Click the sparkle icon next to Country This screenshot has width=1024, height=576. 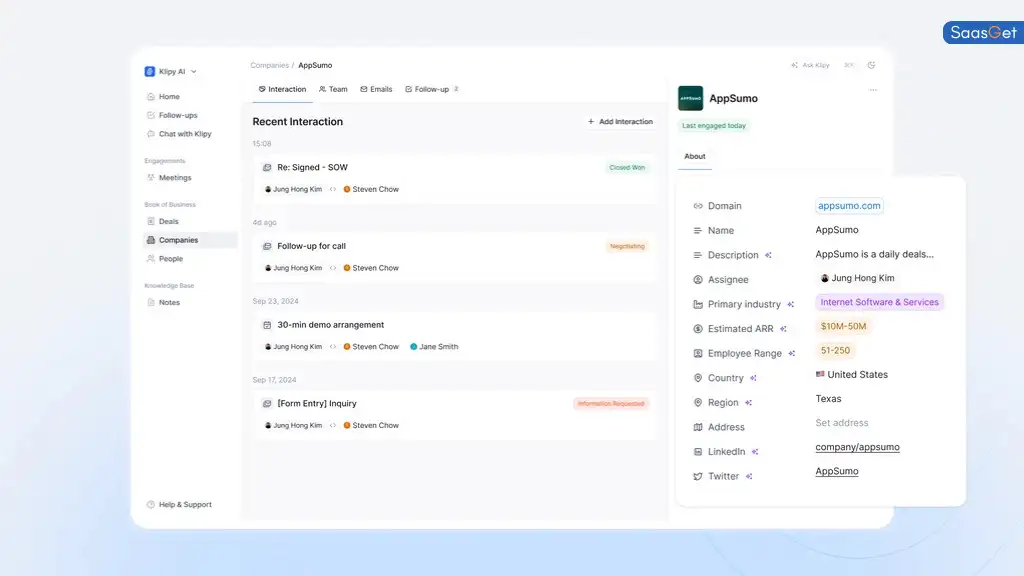(754, 378)
